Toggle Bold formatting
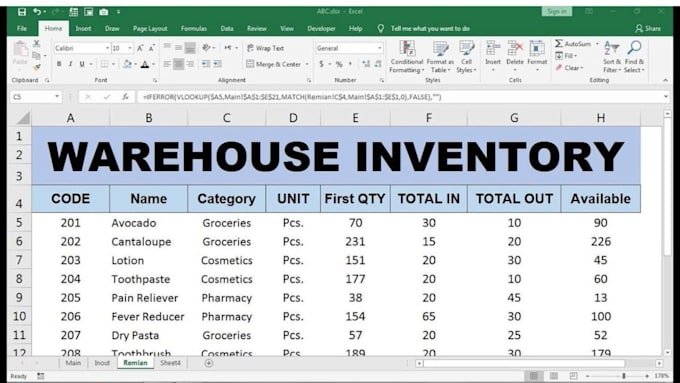 (59, 64)
